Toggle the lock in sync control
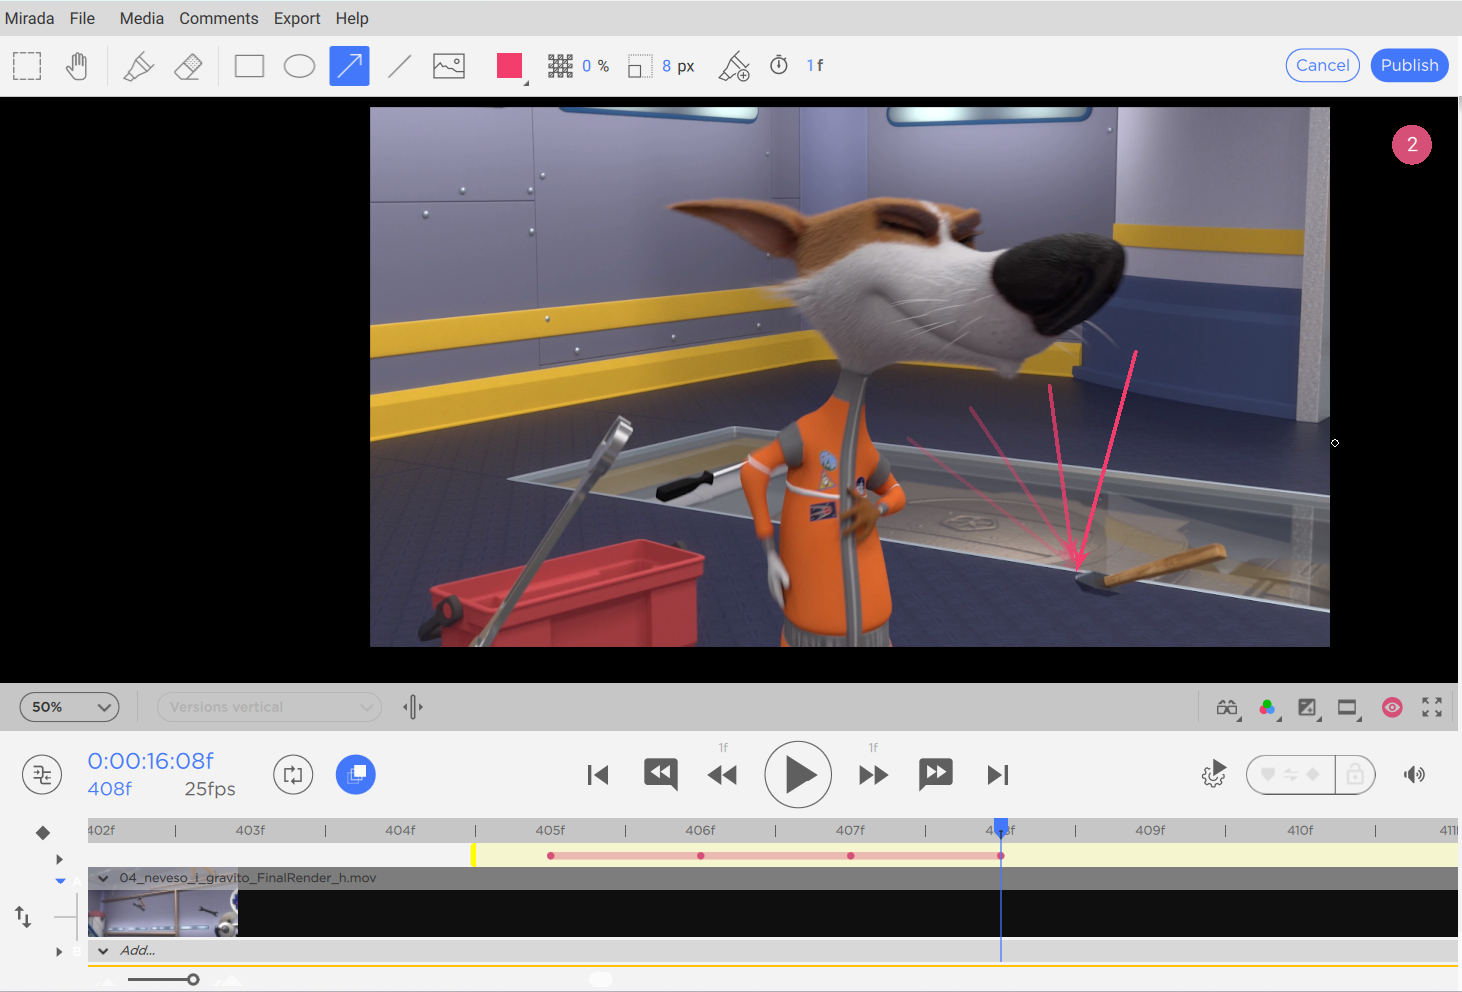The image size is (1462, 992). pyautogui.click(x=1355, y=774)
